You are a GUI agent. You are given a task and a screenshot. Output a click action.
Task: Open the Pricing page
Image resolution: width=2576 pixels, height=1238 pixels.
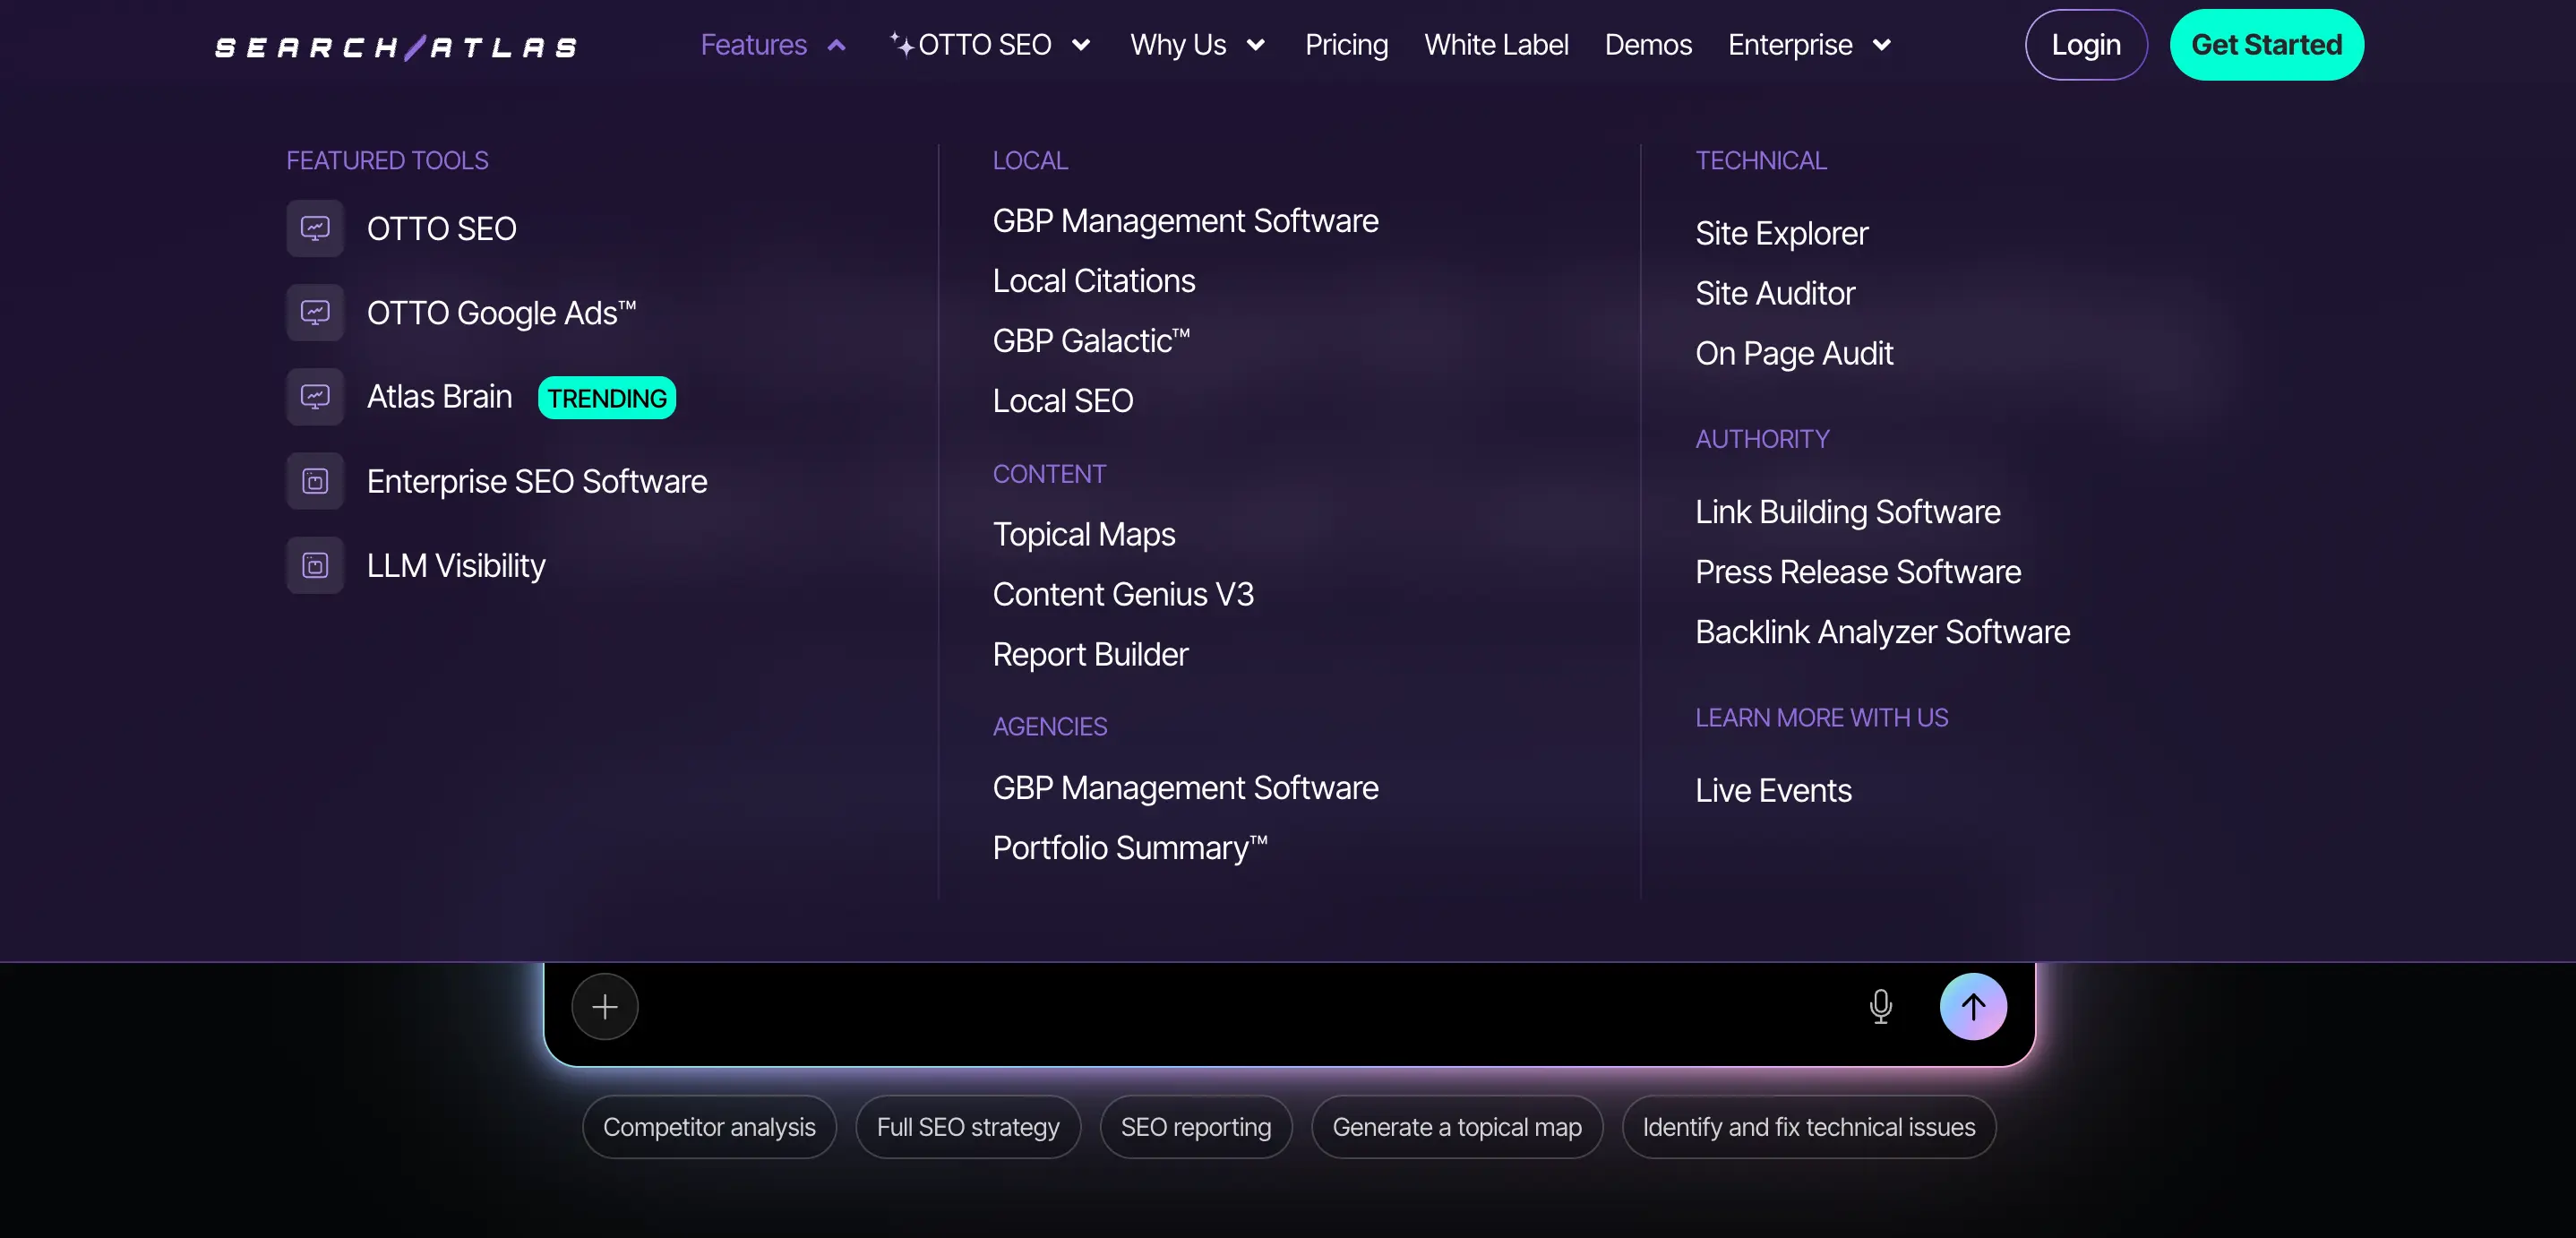point(1346,45)
